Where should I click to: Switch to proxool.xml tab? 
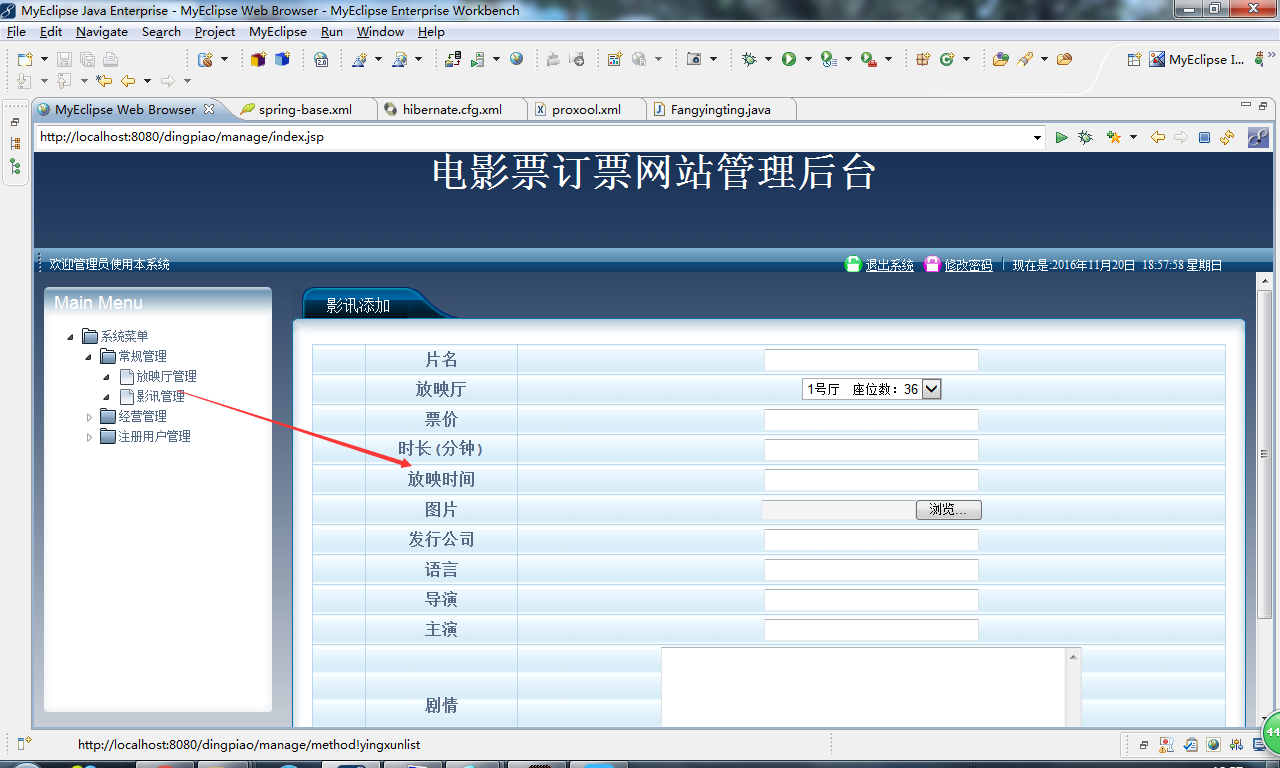[x=586, y=109]
